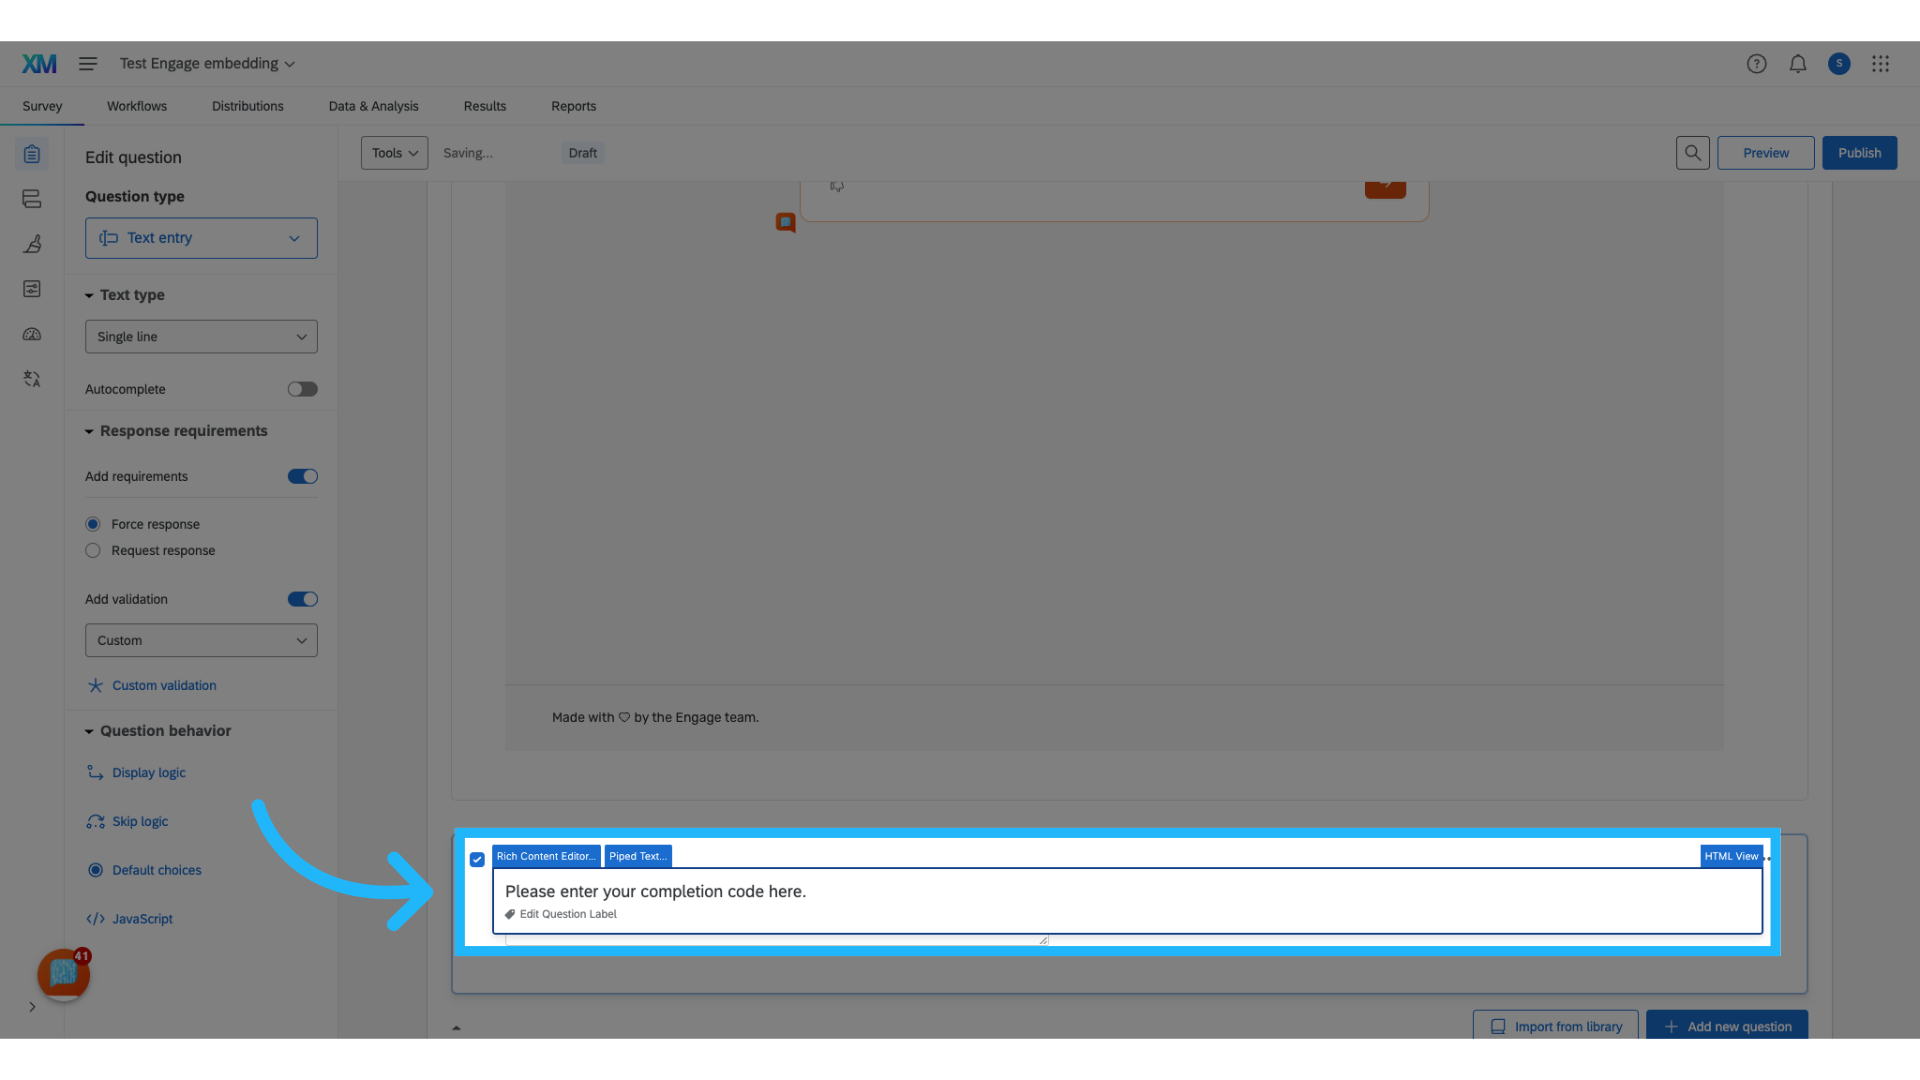The image size is (1920, 1080).
Task: Open the Survey options sidebar icon
Action: tap(32, 289)
